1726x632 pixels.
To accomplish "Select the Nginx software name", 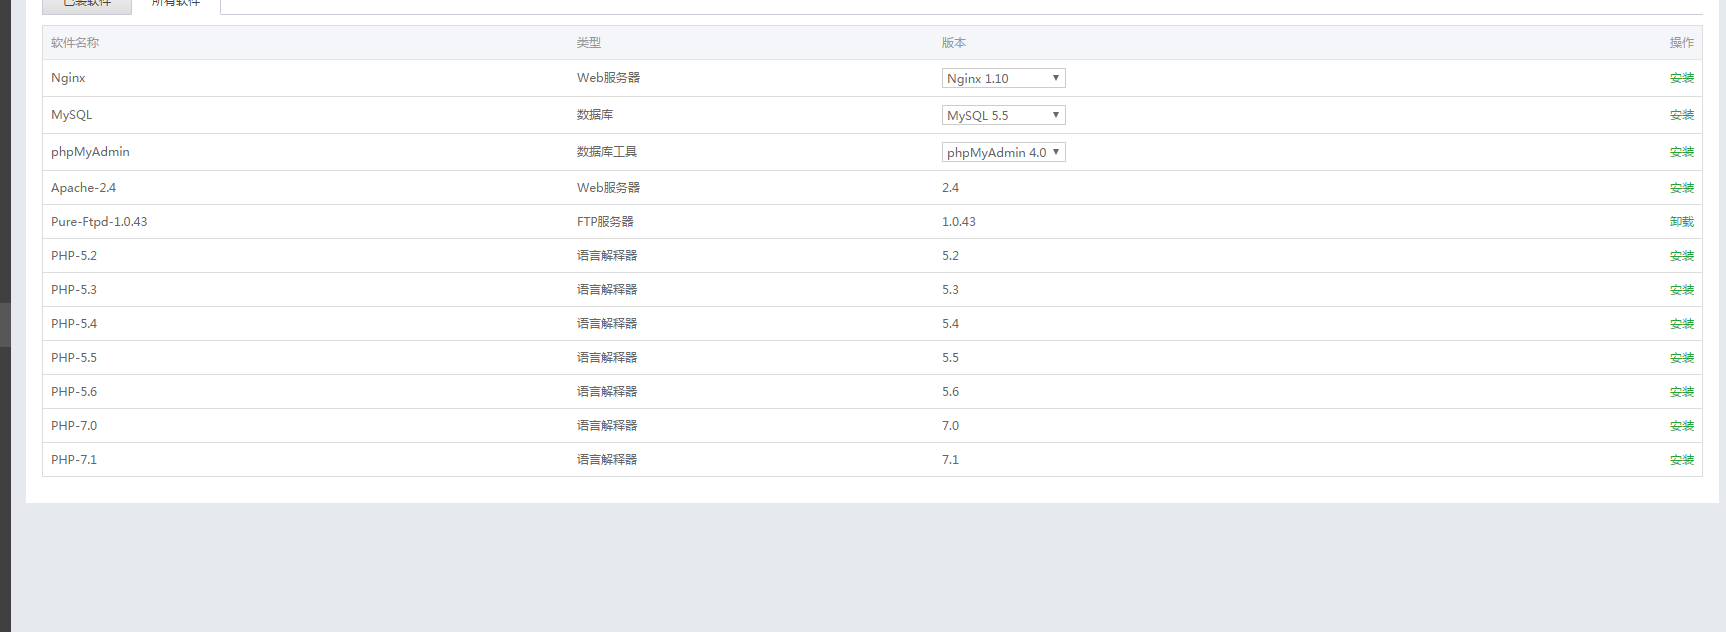I will (68, 78).
